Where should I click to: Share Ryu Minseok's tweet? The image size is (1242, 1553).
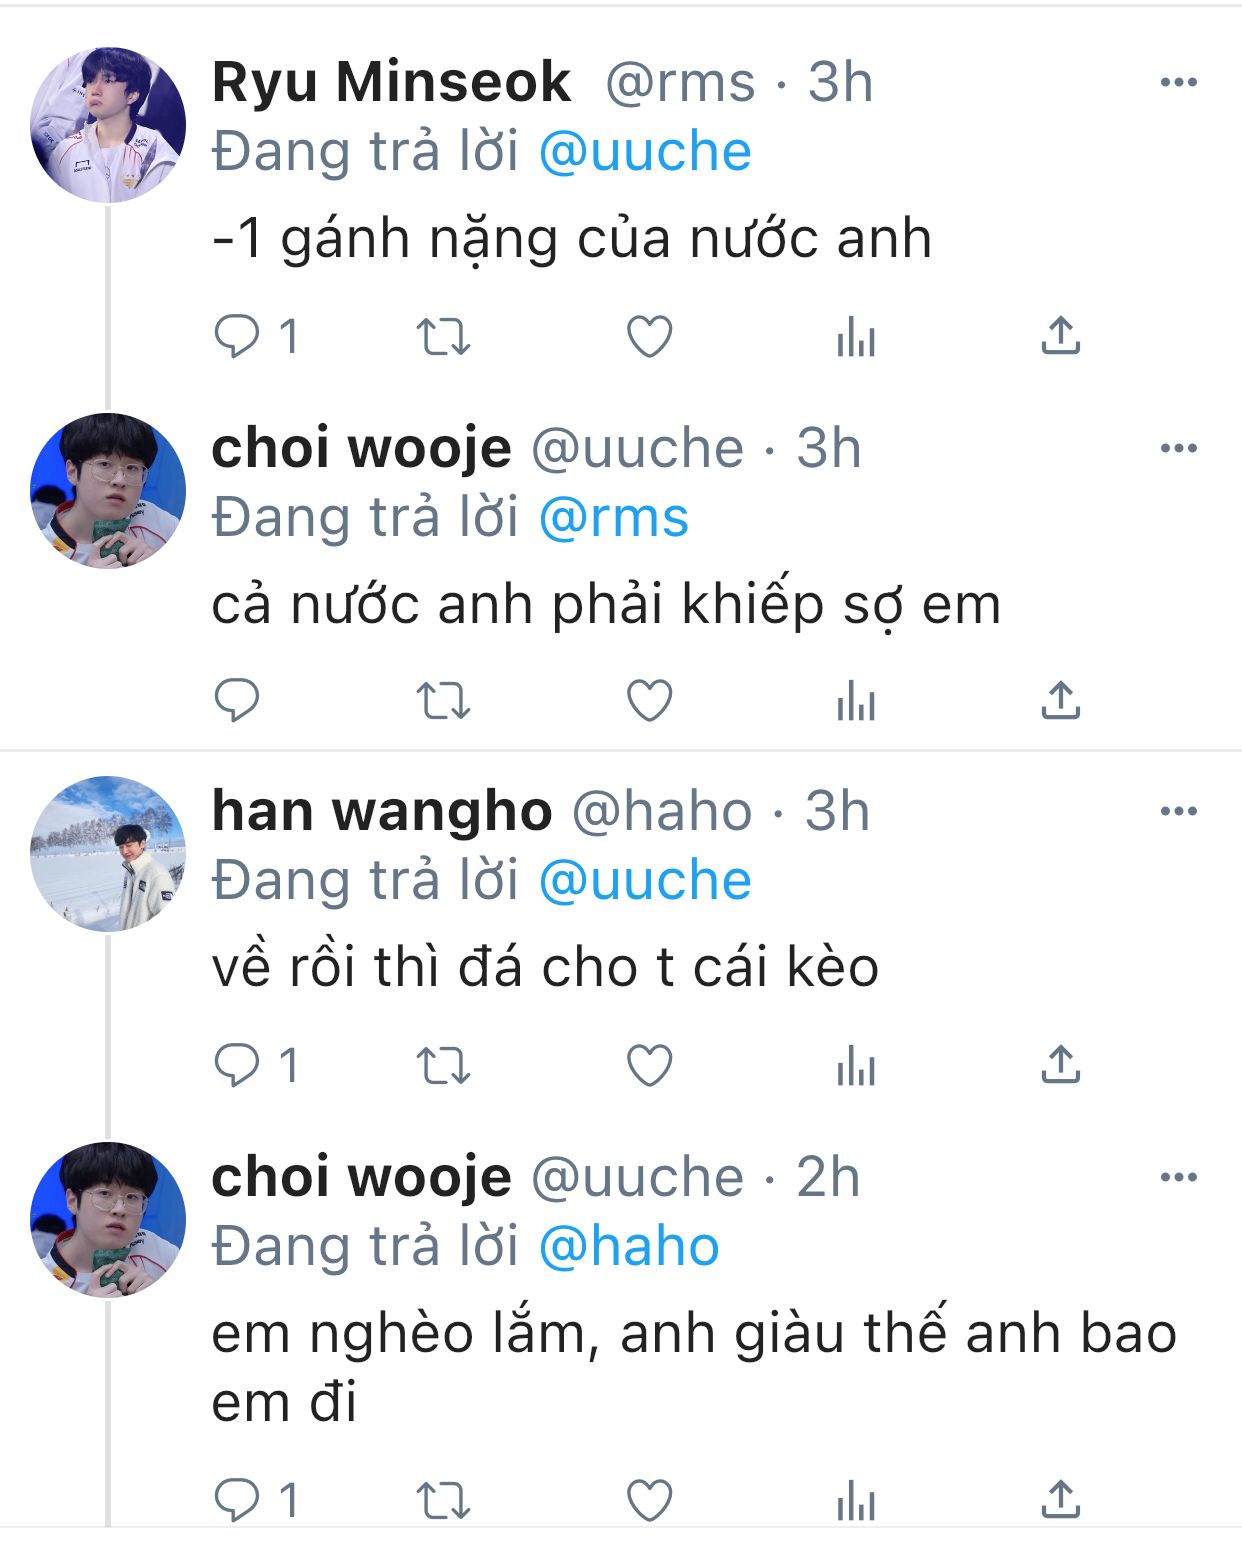[x=1060, y=336]
